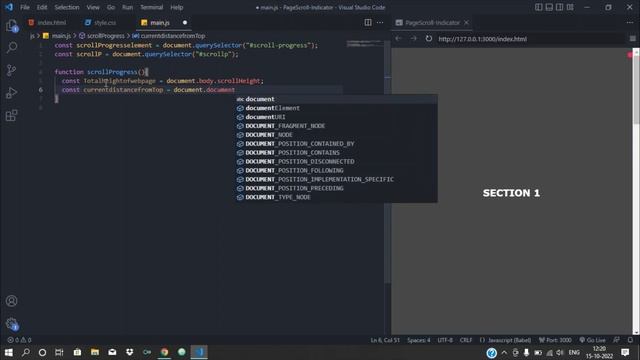Viewport: 640px width, 360px height.
Task: Open the Accounts menu icon
Action: tap(11, 301)
